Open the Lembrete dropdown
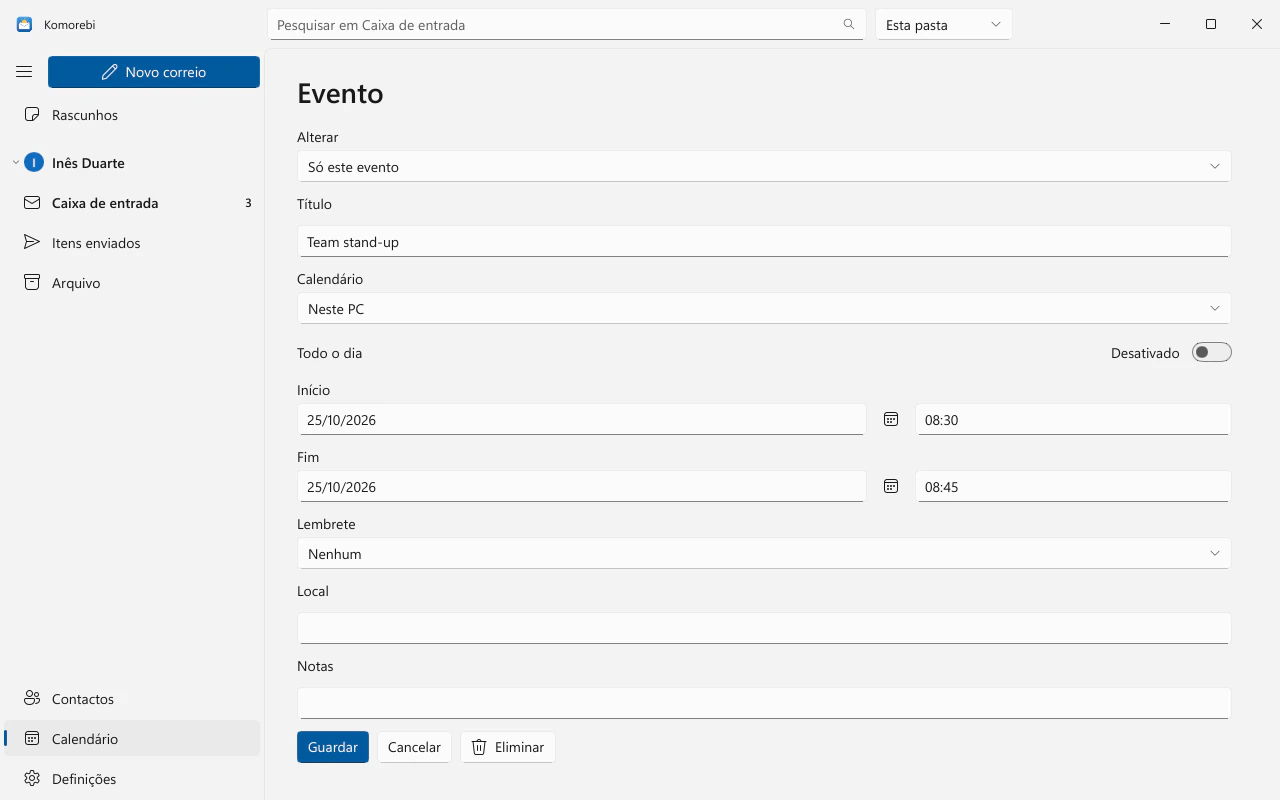 click(764, 553)
